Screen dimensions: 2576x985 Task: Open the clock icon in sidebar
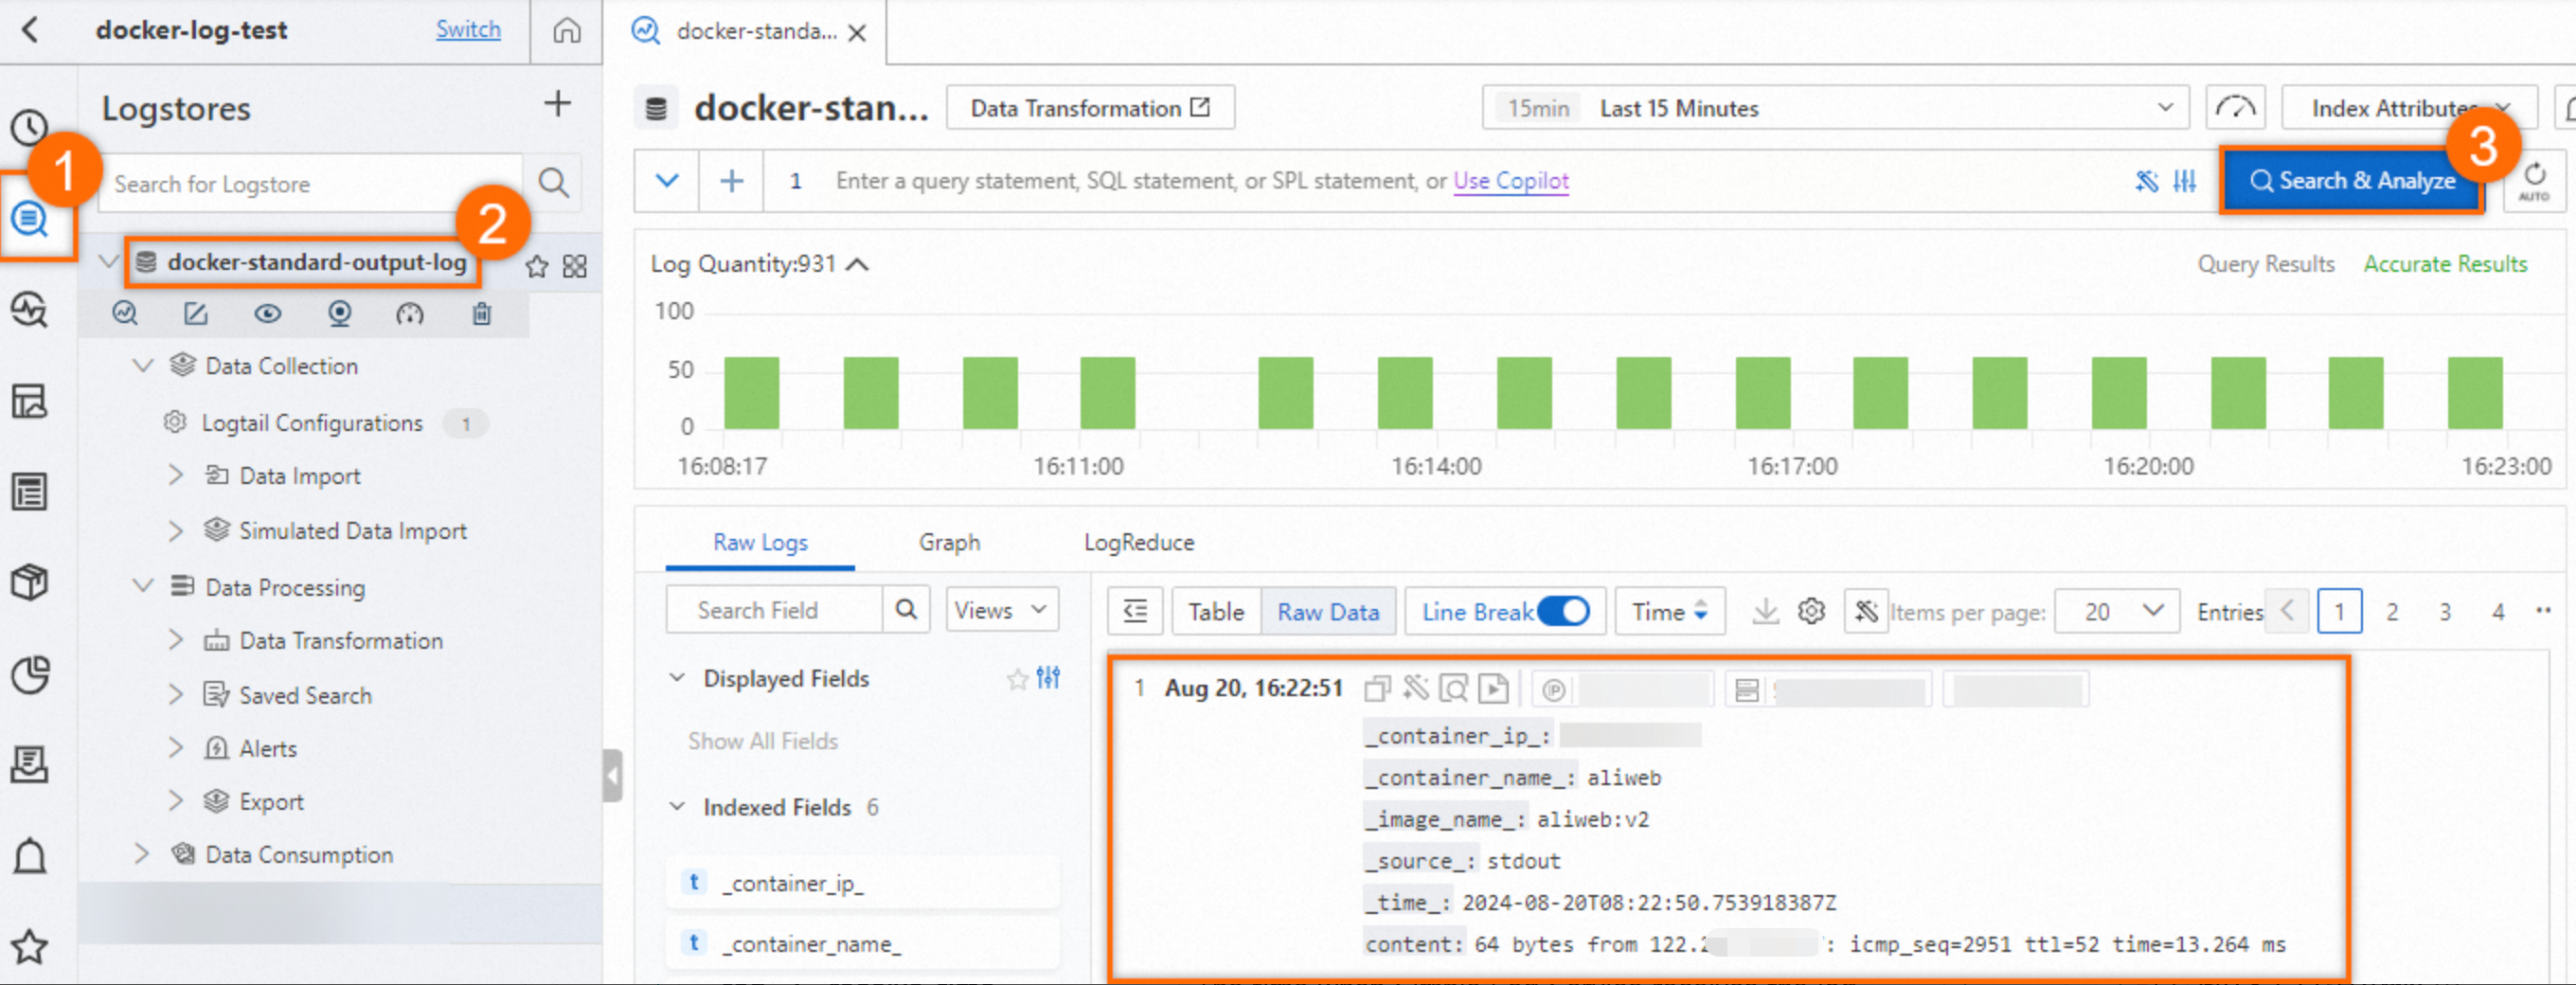point(29,127)
